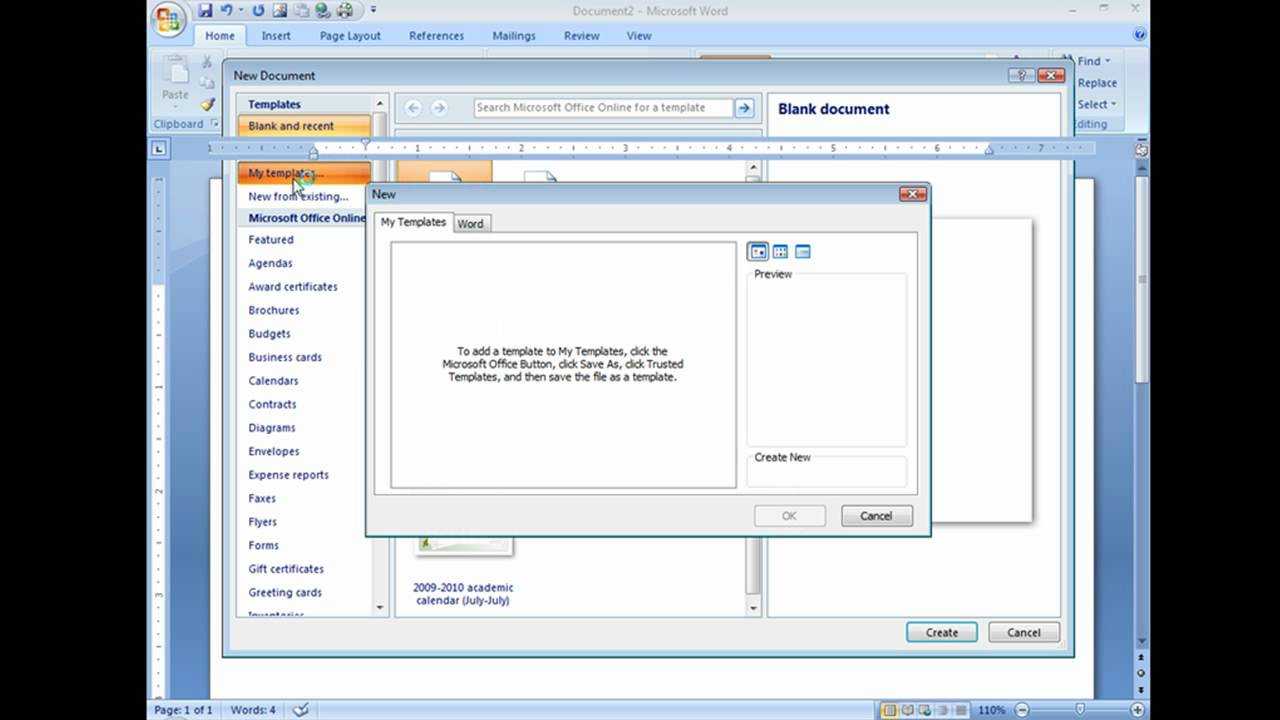The height and width of the screenshot is (720, 1280).
Task: Select My templates... in template list
Action: tap(304, 173)
